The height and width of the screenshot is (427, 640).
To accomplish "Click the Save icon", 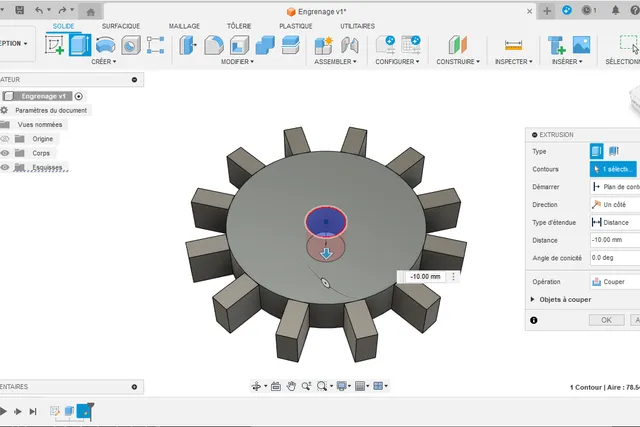I will (x=19, y=10).
